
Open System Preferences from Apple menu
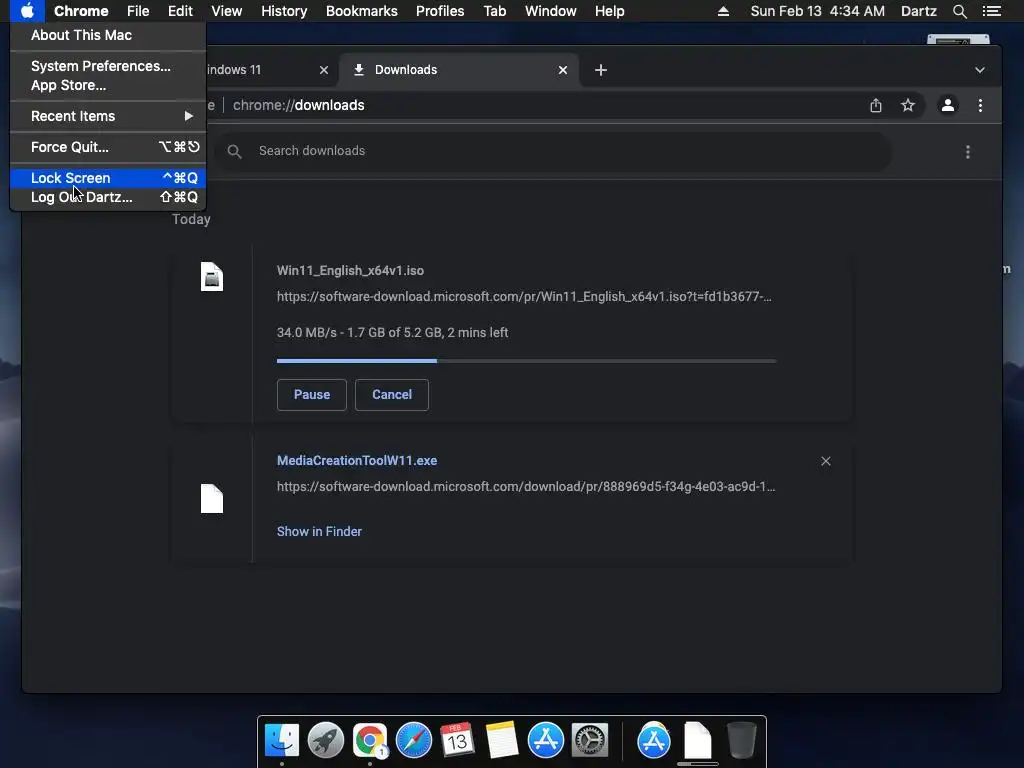click(108, 66)
